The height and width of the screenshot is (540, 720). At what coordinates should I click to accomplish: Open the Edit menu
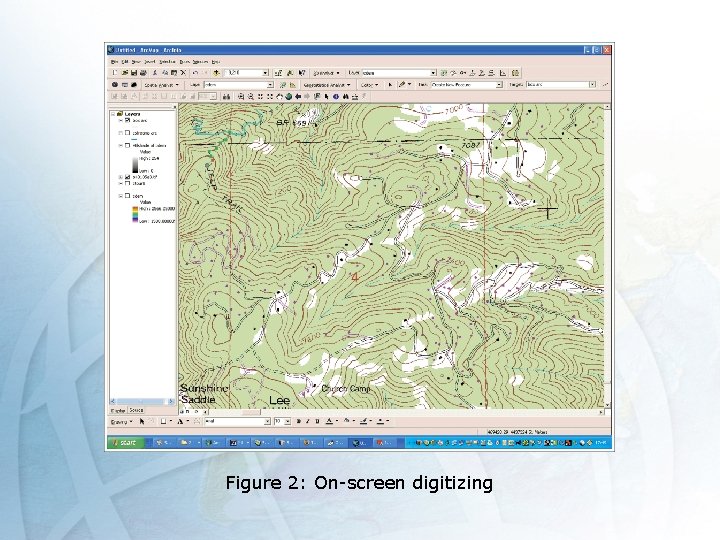click(x=124, y=62)
